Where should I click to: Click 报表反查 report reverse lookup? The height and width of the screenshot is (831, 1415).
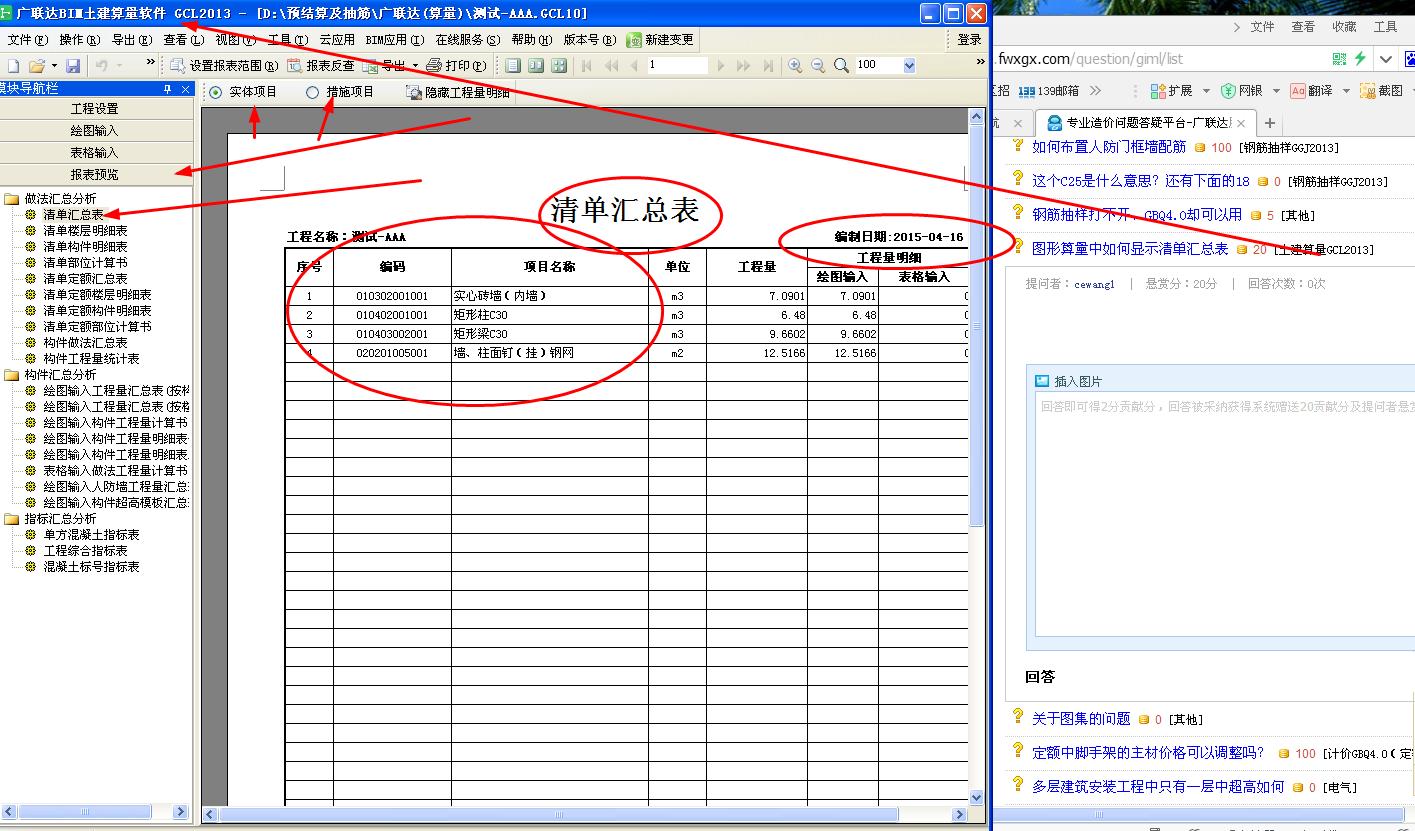click(321, 65)
